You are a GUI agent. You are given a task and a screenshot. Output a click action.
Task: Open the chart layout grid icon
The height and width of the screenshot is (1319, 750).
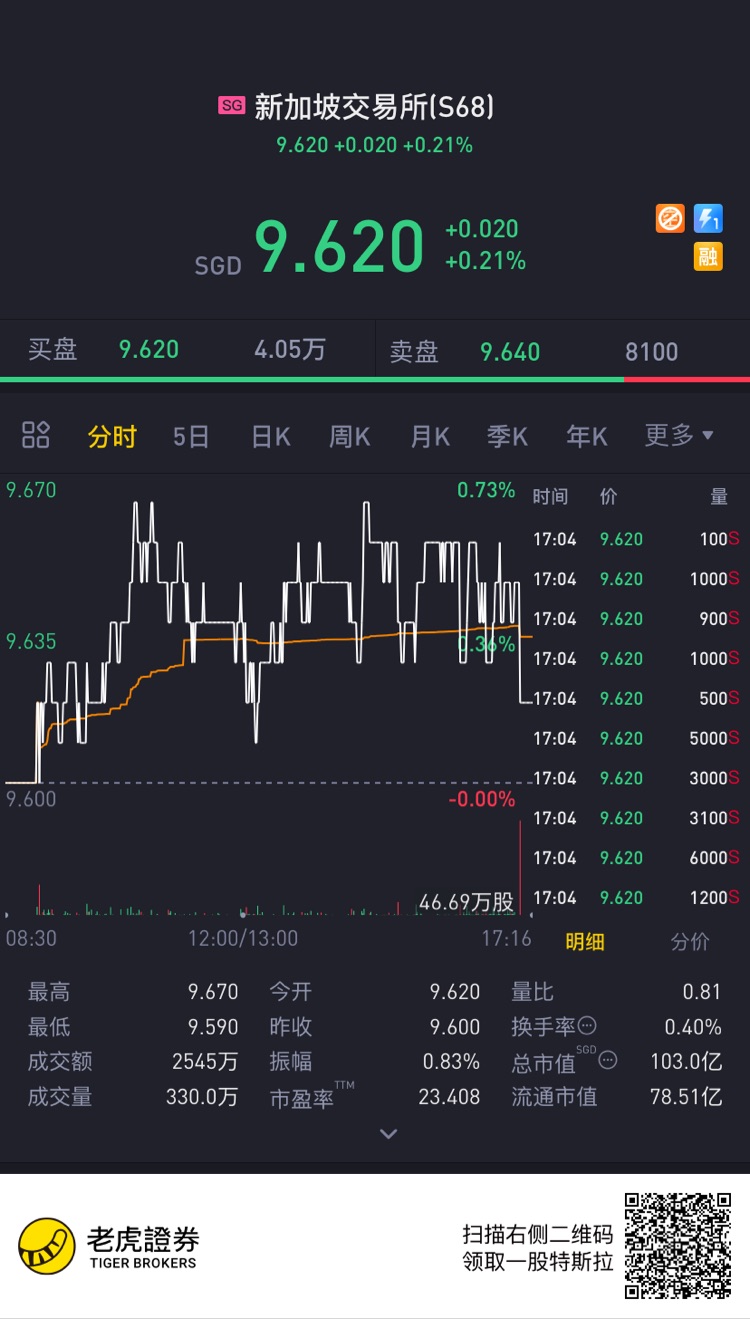click(36, 435)
